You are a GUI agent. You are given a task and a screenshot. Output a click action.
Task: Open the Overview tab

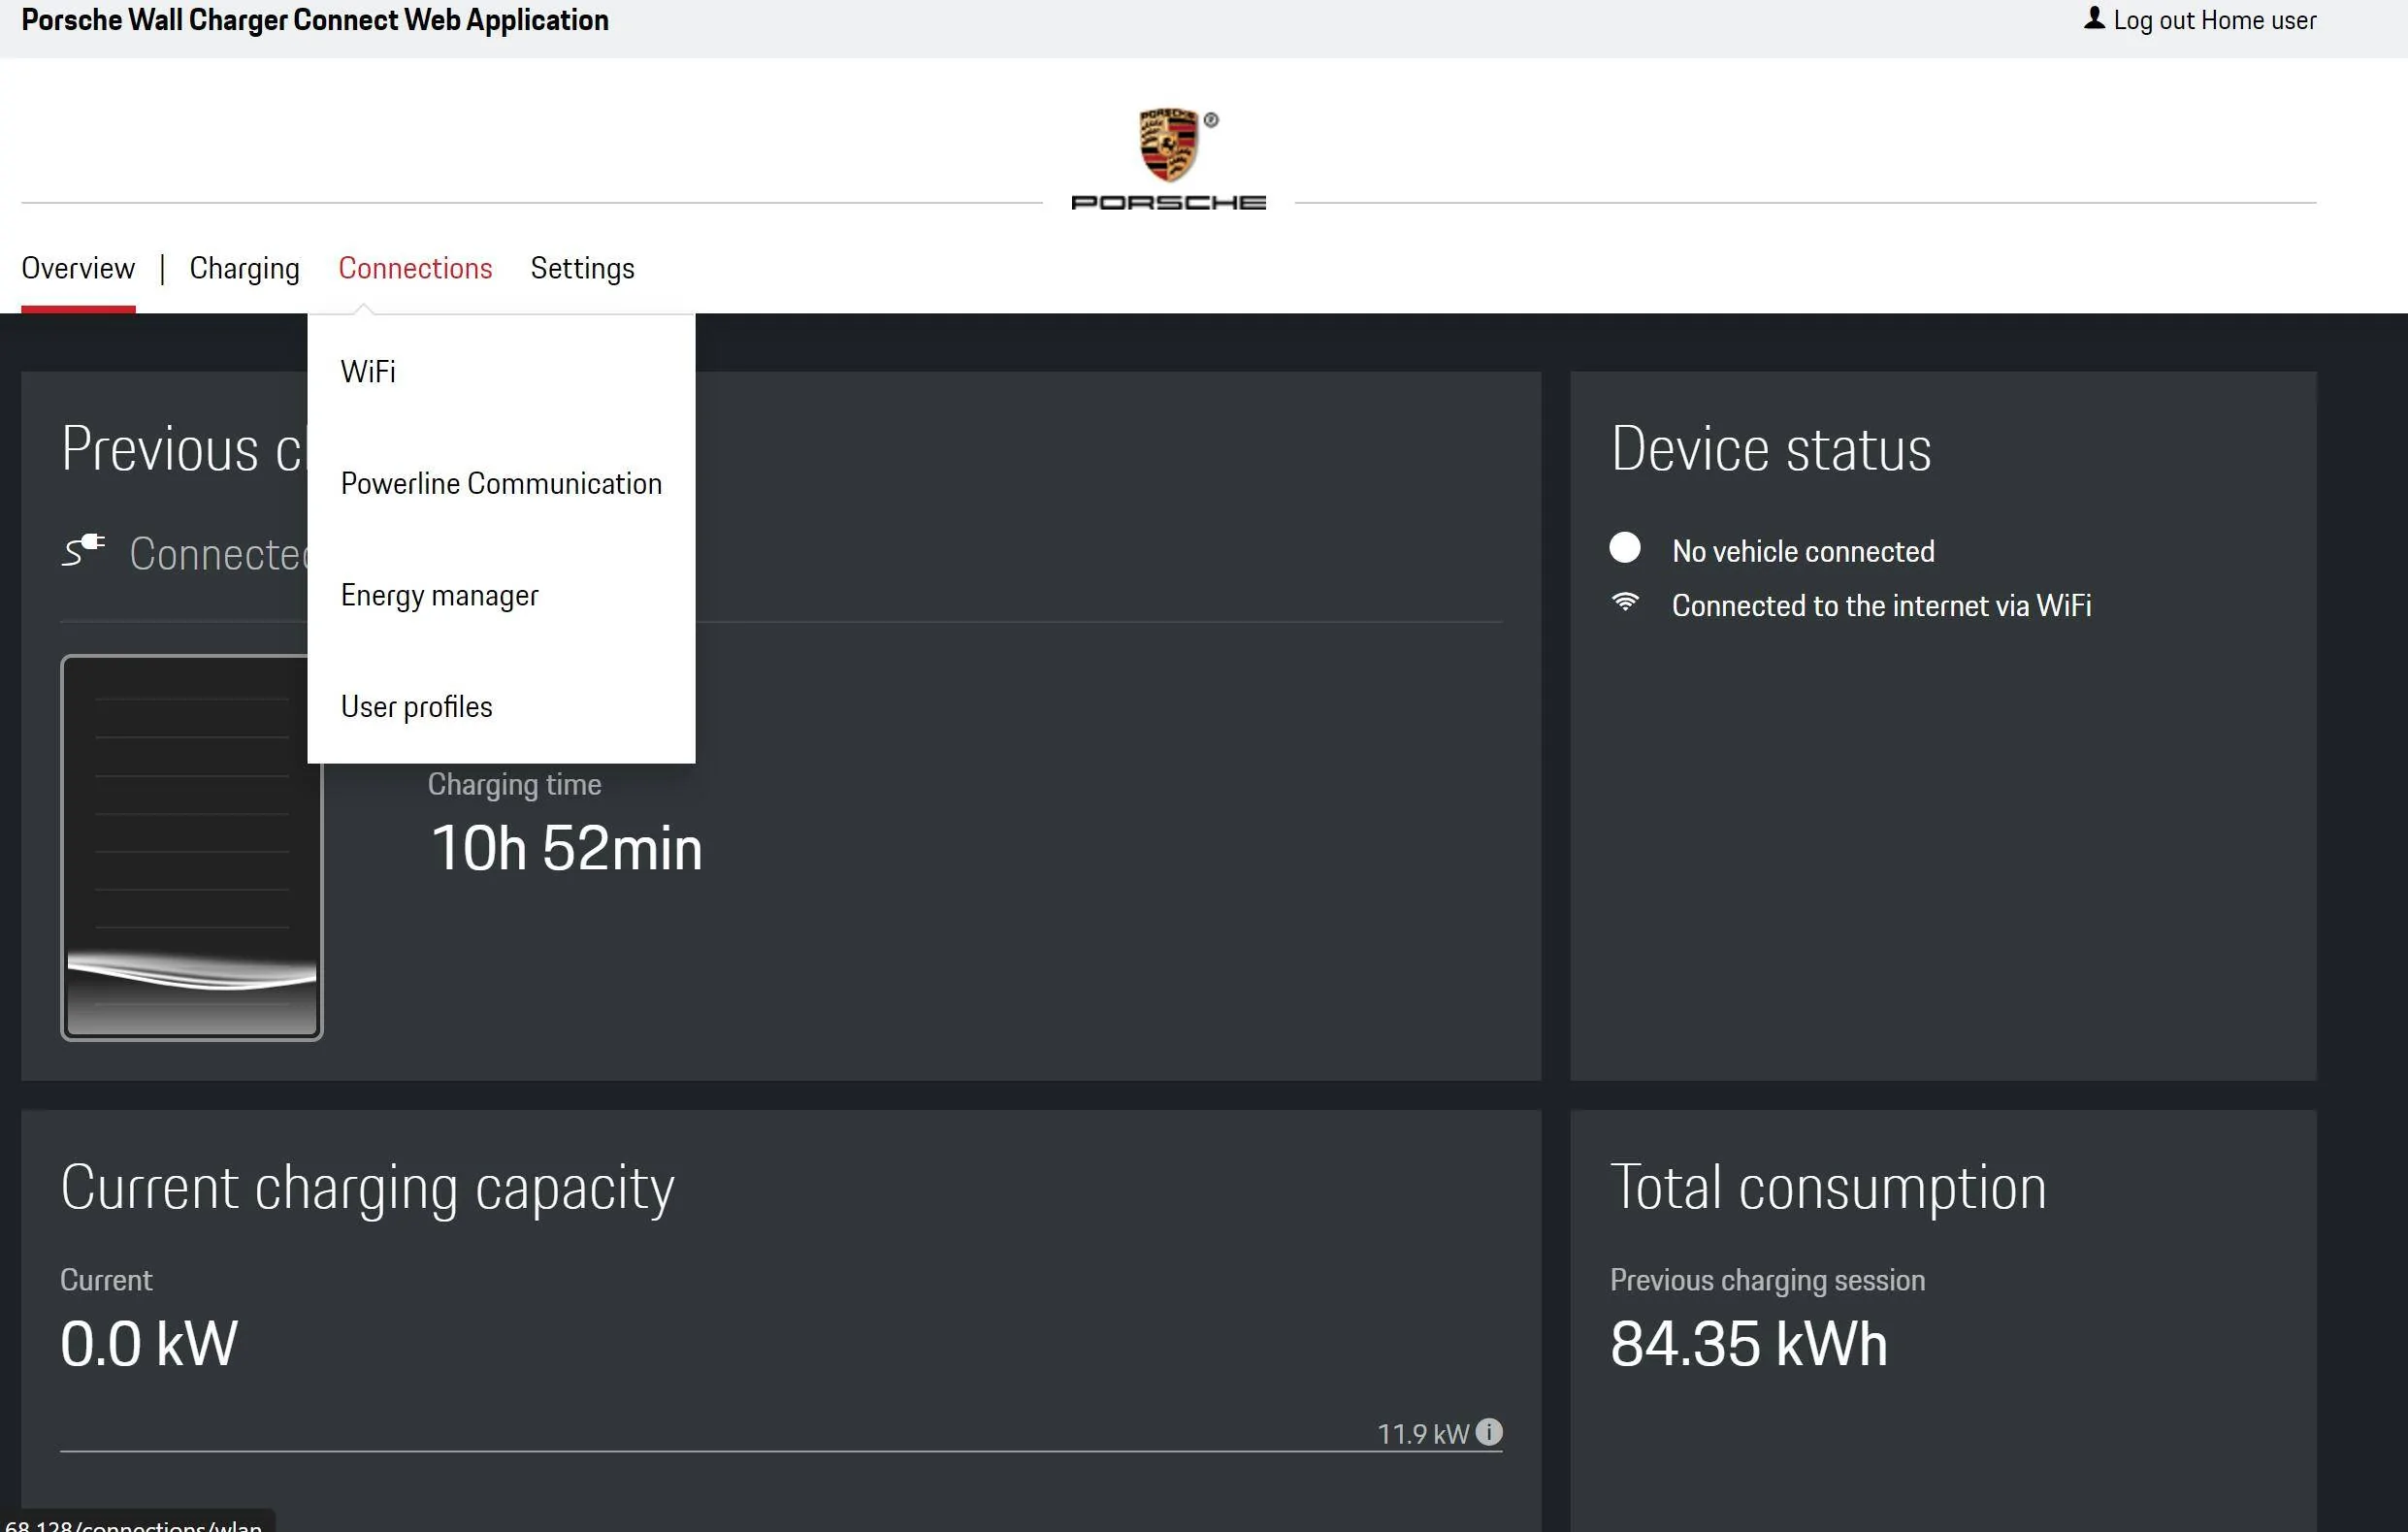tap(78, 268)
